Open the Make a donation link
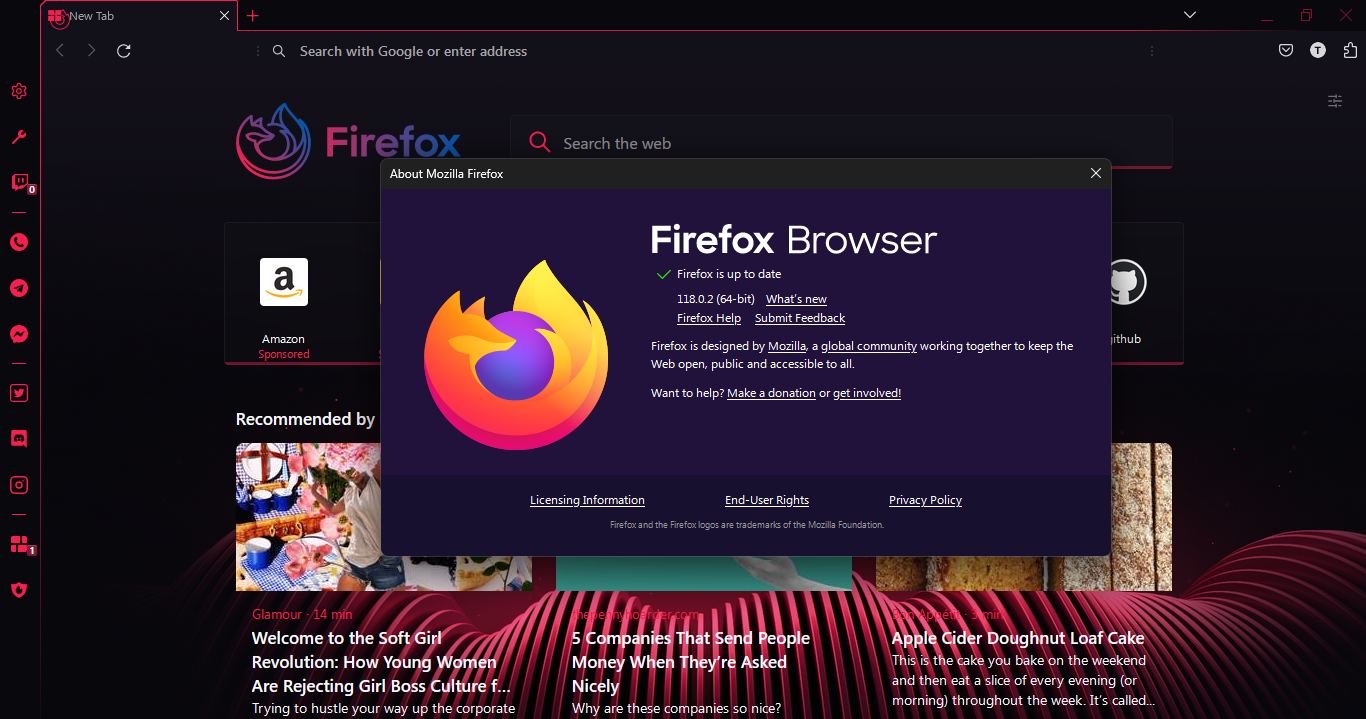This screenshot has width=1366, height=719. point(771,393)
